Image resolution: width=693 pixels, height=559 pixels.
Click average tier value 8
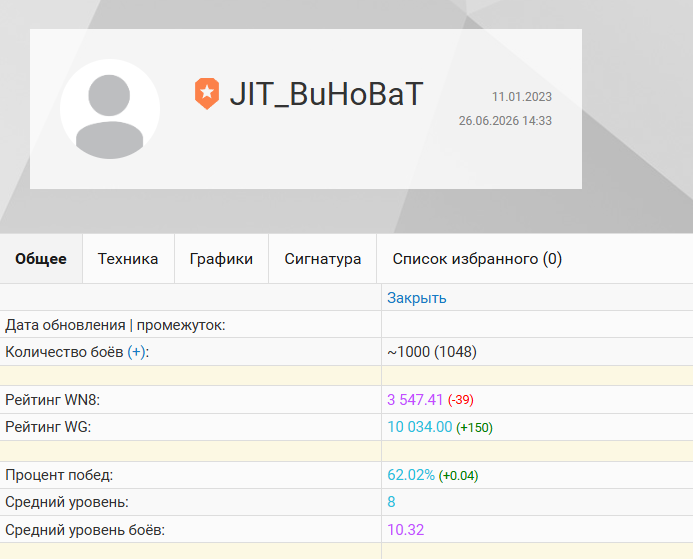[391, 502]
